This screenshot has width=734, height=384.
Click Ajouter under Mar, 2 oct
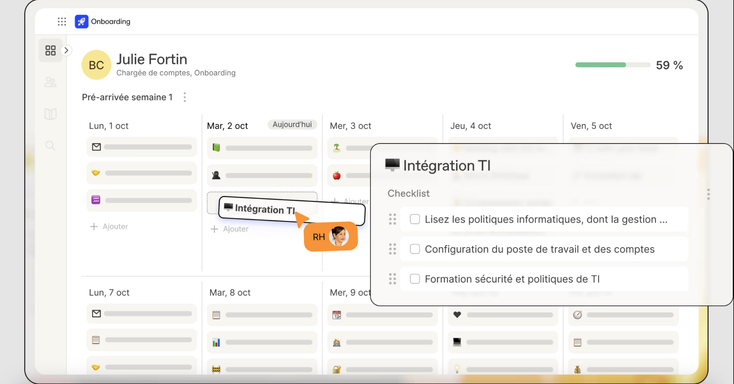(229, 229)
